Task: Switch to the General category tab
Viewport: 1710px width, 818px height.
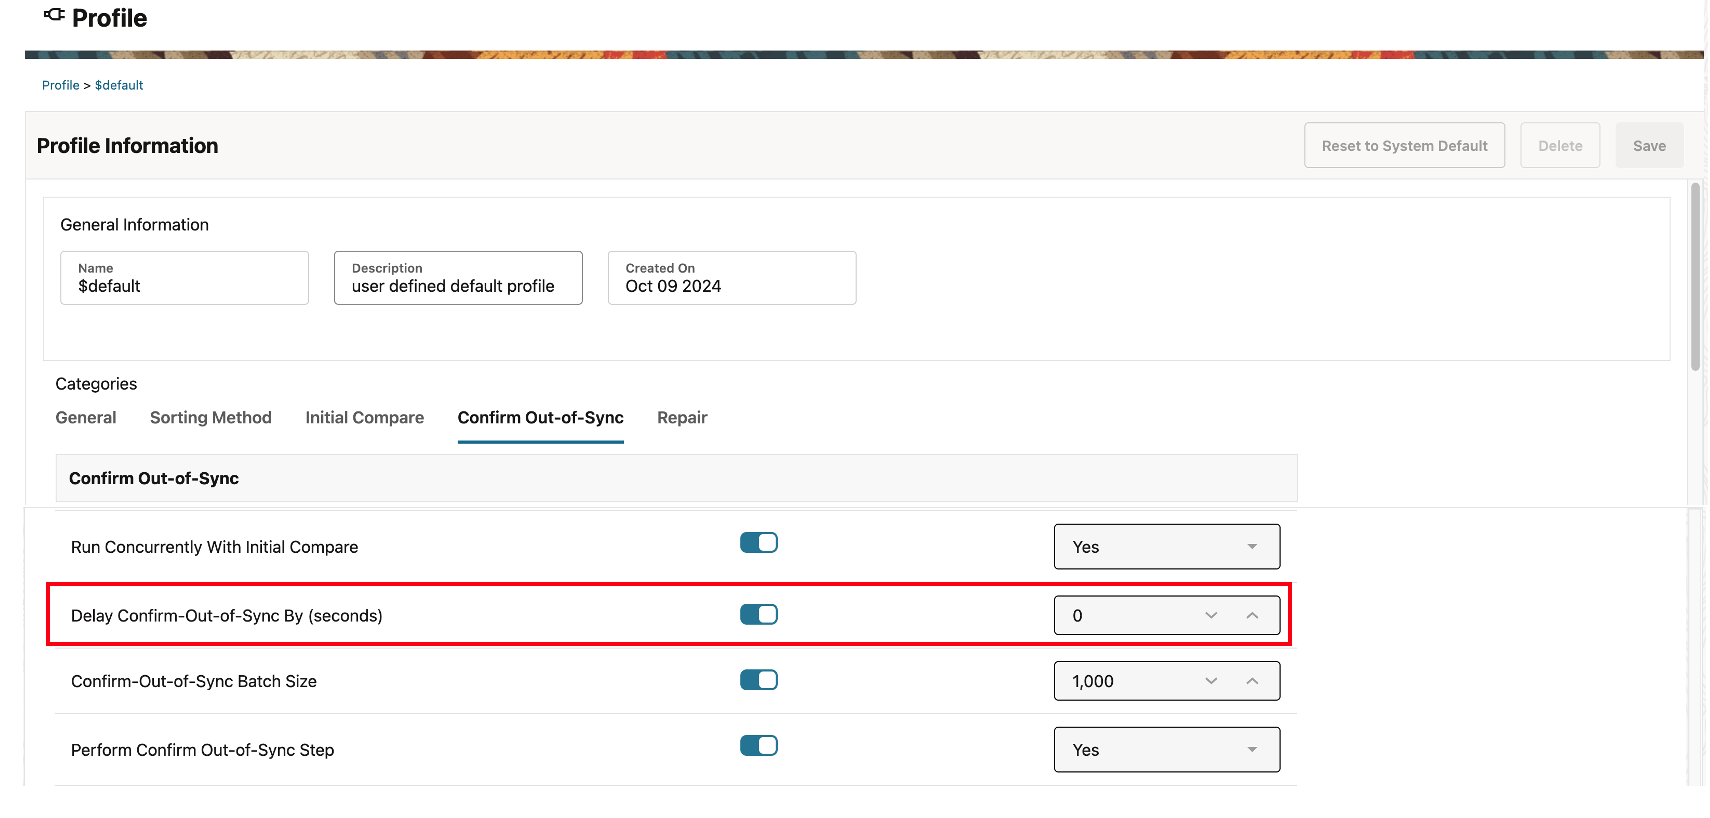Action: tap(86, 418)
